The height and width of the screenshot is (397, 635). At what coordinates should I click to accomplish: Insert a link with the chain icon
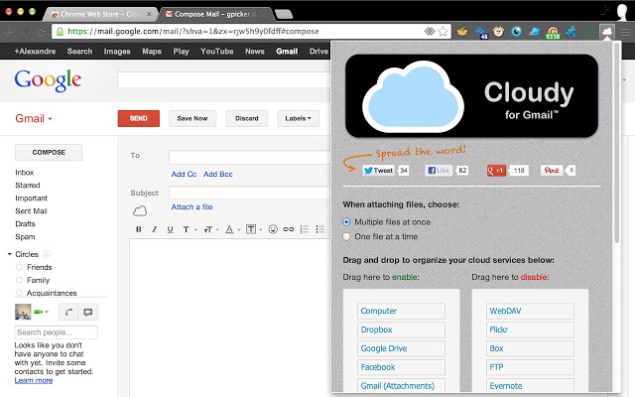click(288, 229)
